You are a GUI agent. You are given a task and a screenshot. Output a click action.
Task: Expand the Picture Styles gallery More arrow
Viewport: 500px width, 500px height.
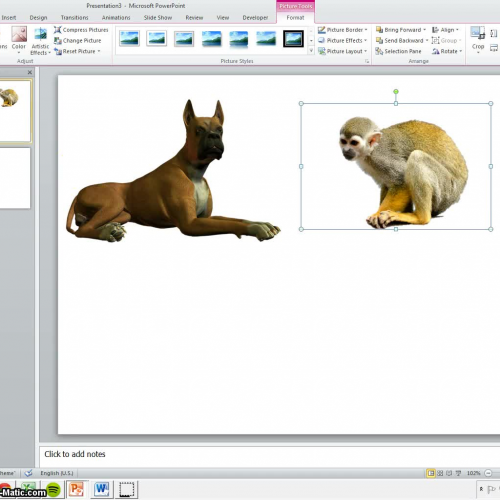pyautogui.click(x=311, y=51)
